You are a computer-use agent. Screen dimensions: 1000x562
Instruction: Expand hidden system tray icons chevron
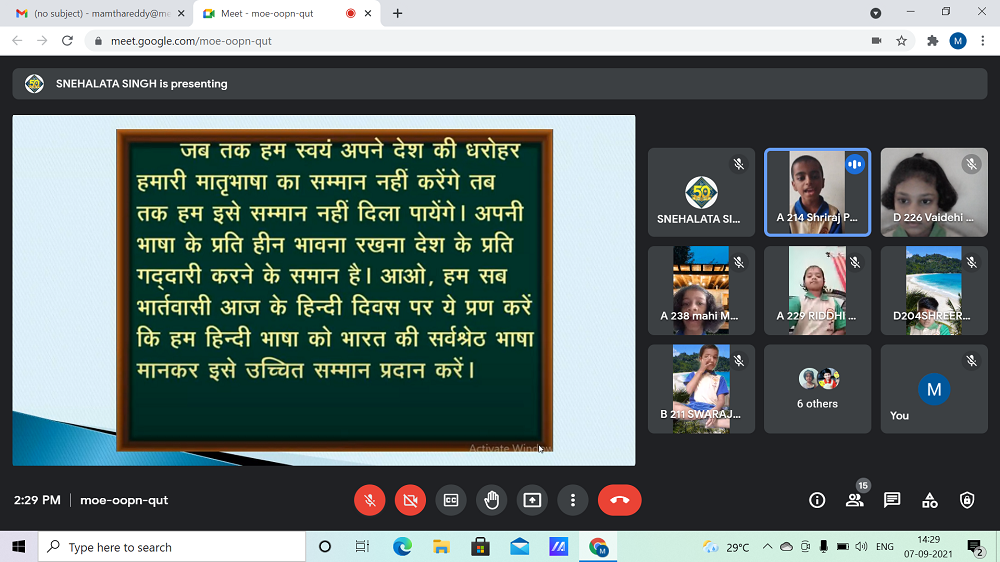tap(767, 547)
